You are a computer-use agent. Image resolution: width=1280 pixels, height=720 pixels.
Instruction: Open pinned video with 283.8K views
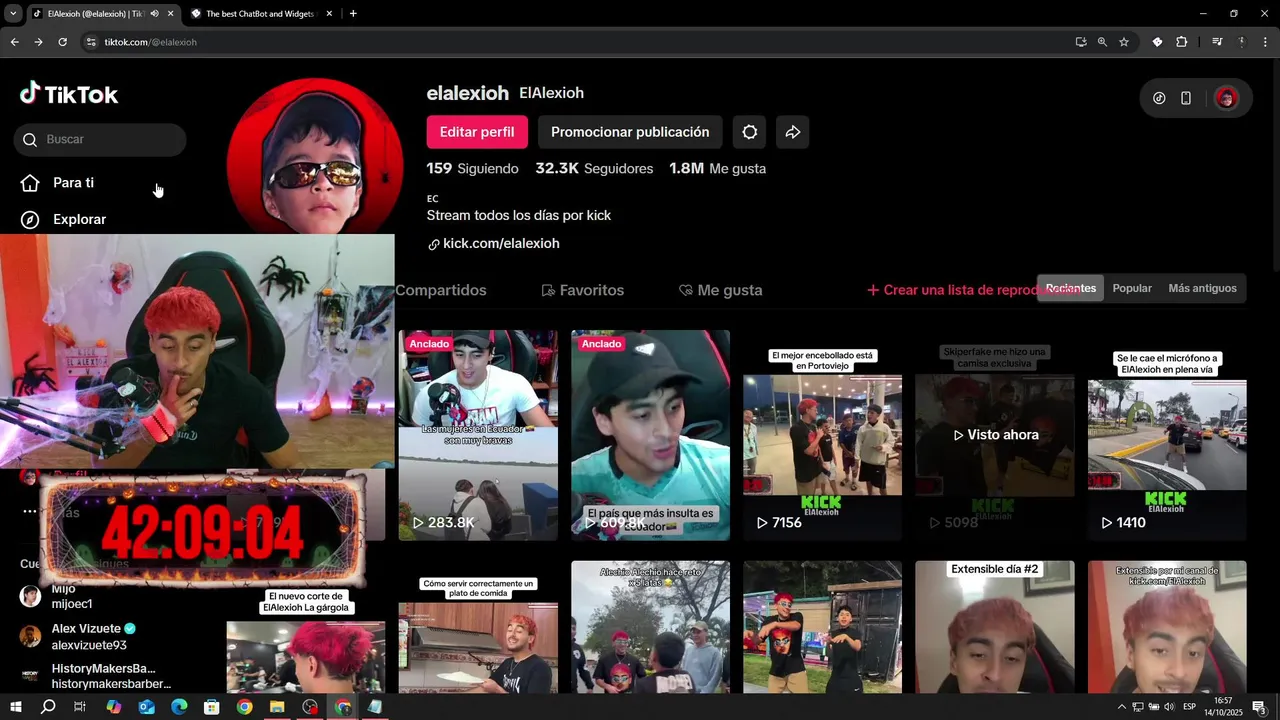pyautogui.click(x=478, y=435)
